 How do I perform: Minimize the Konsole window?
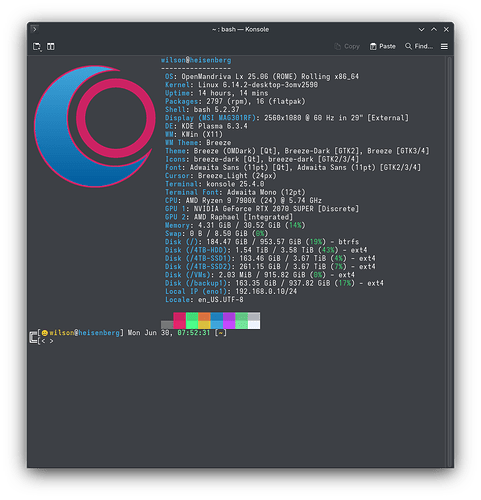point(421,29)
